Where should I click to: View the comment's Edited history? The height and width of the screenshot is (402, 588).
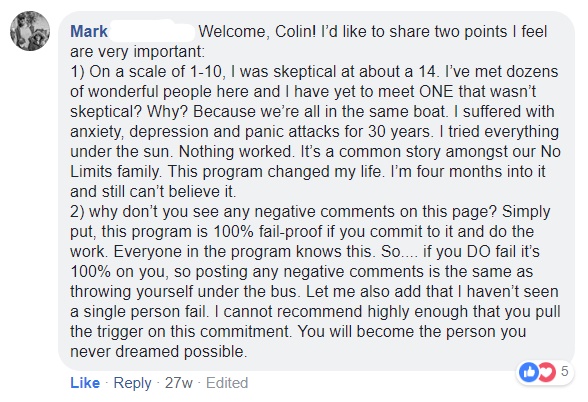[x=227, y=383]
